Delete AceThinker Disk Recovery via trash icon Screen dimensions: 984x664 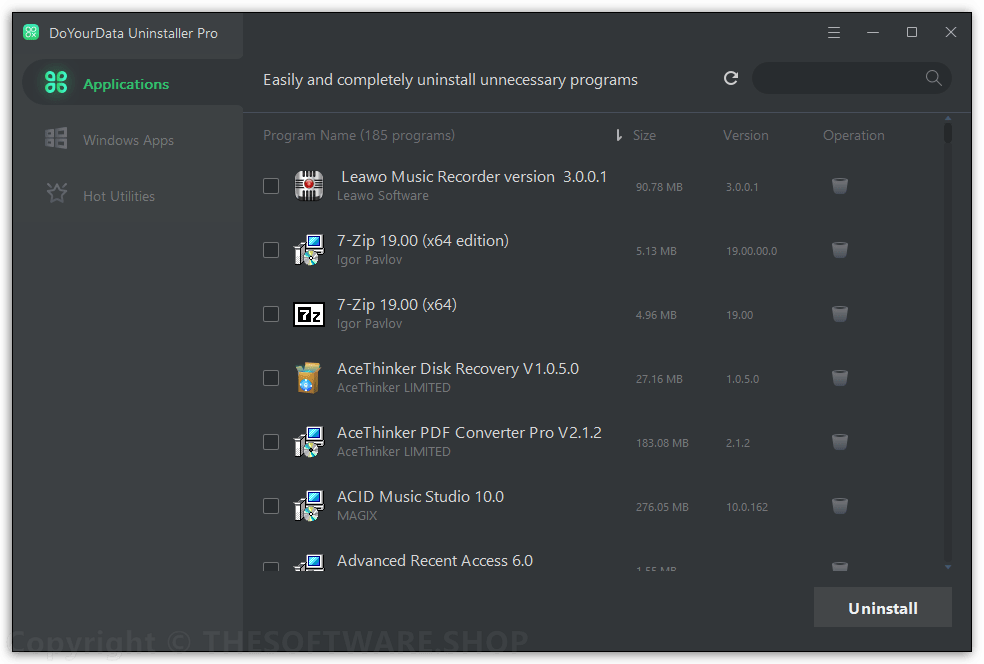point(840,378)
